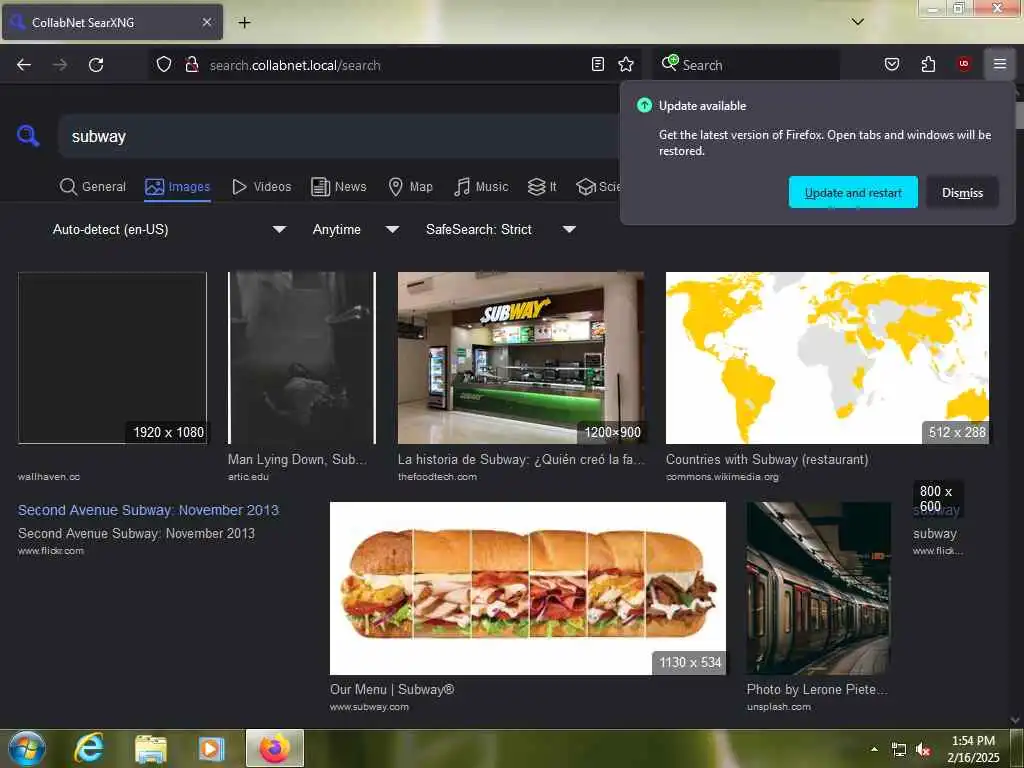1024x768 pixels.
Task: Open the Subway restaurant storefront image
Action: [x=520, y=358]
